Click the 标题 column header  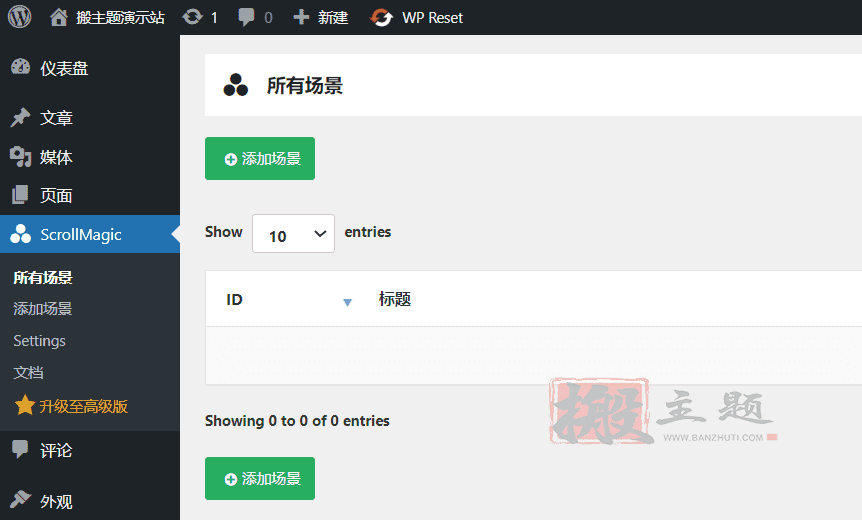(395, 299)
